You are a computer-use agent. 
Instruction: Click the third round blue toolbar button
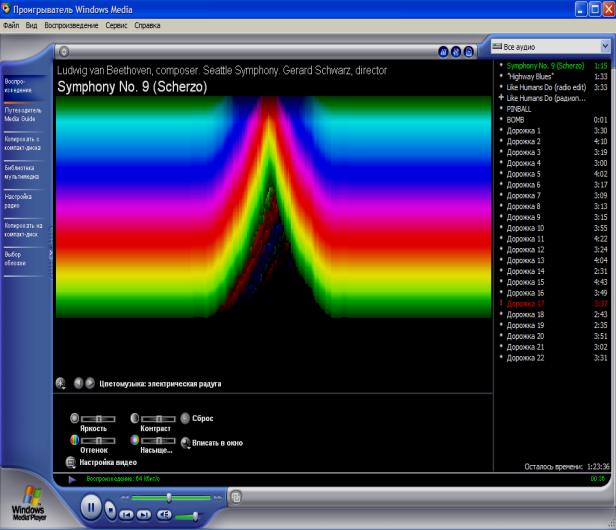coord(468,52)
